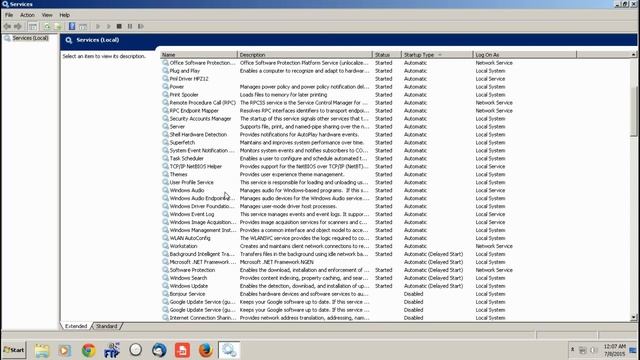Open the Help menu
Viewport: 640px width, 360px height.
[64, 15]
